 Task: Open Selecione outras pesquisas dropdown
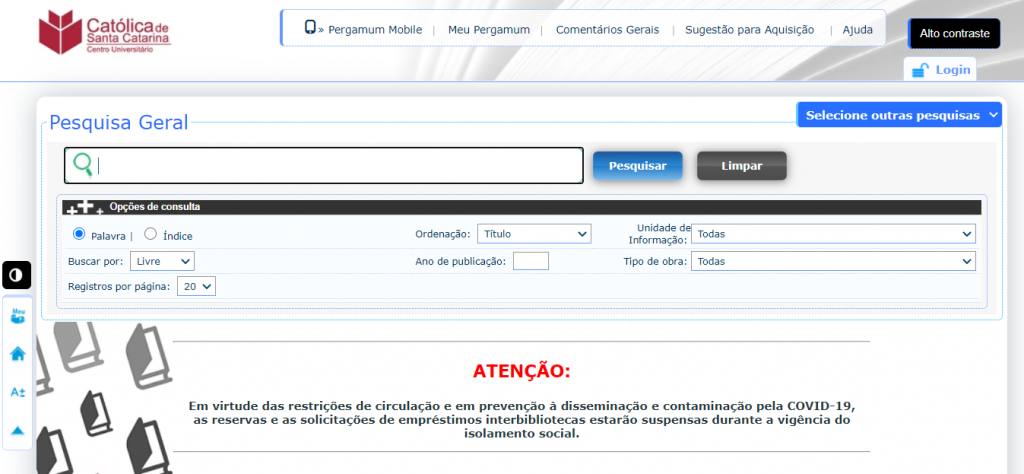point(899,115)
